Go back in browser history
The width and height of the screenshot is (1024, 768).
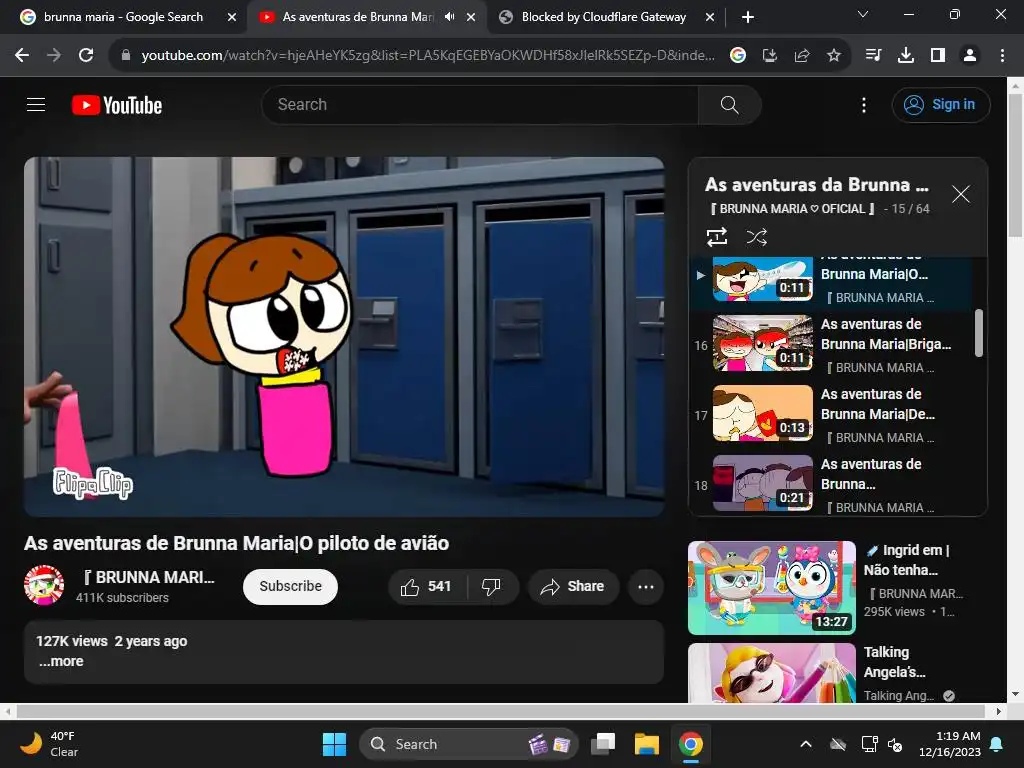tap(22, 56)
